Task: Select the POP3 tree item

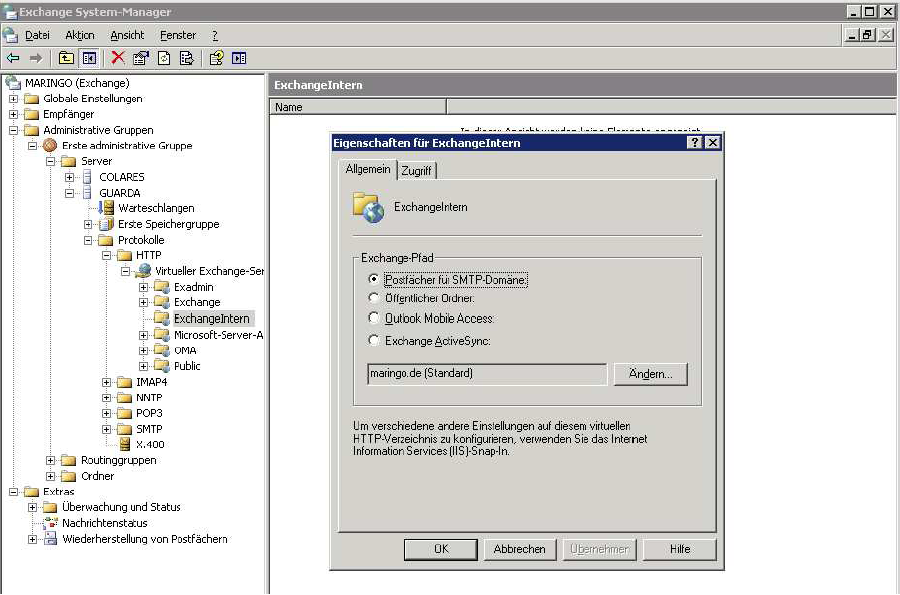Action: click(149, 413)
